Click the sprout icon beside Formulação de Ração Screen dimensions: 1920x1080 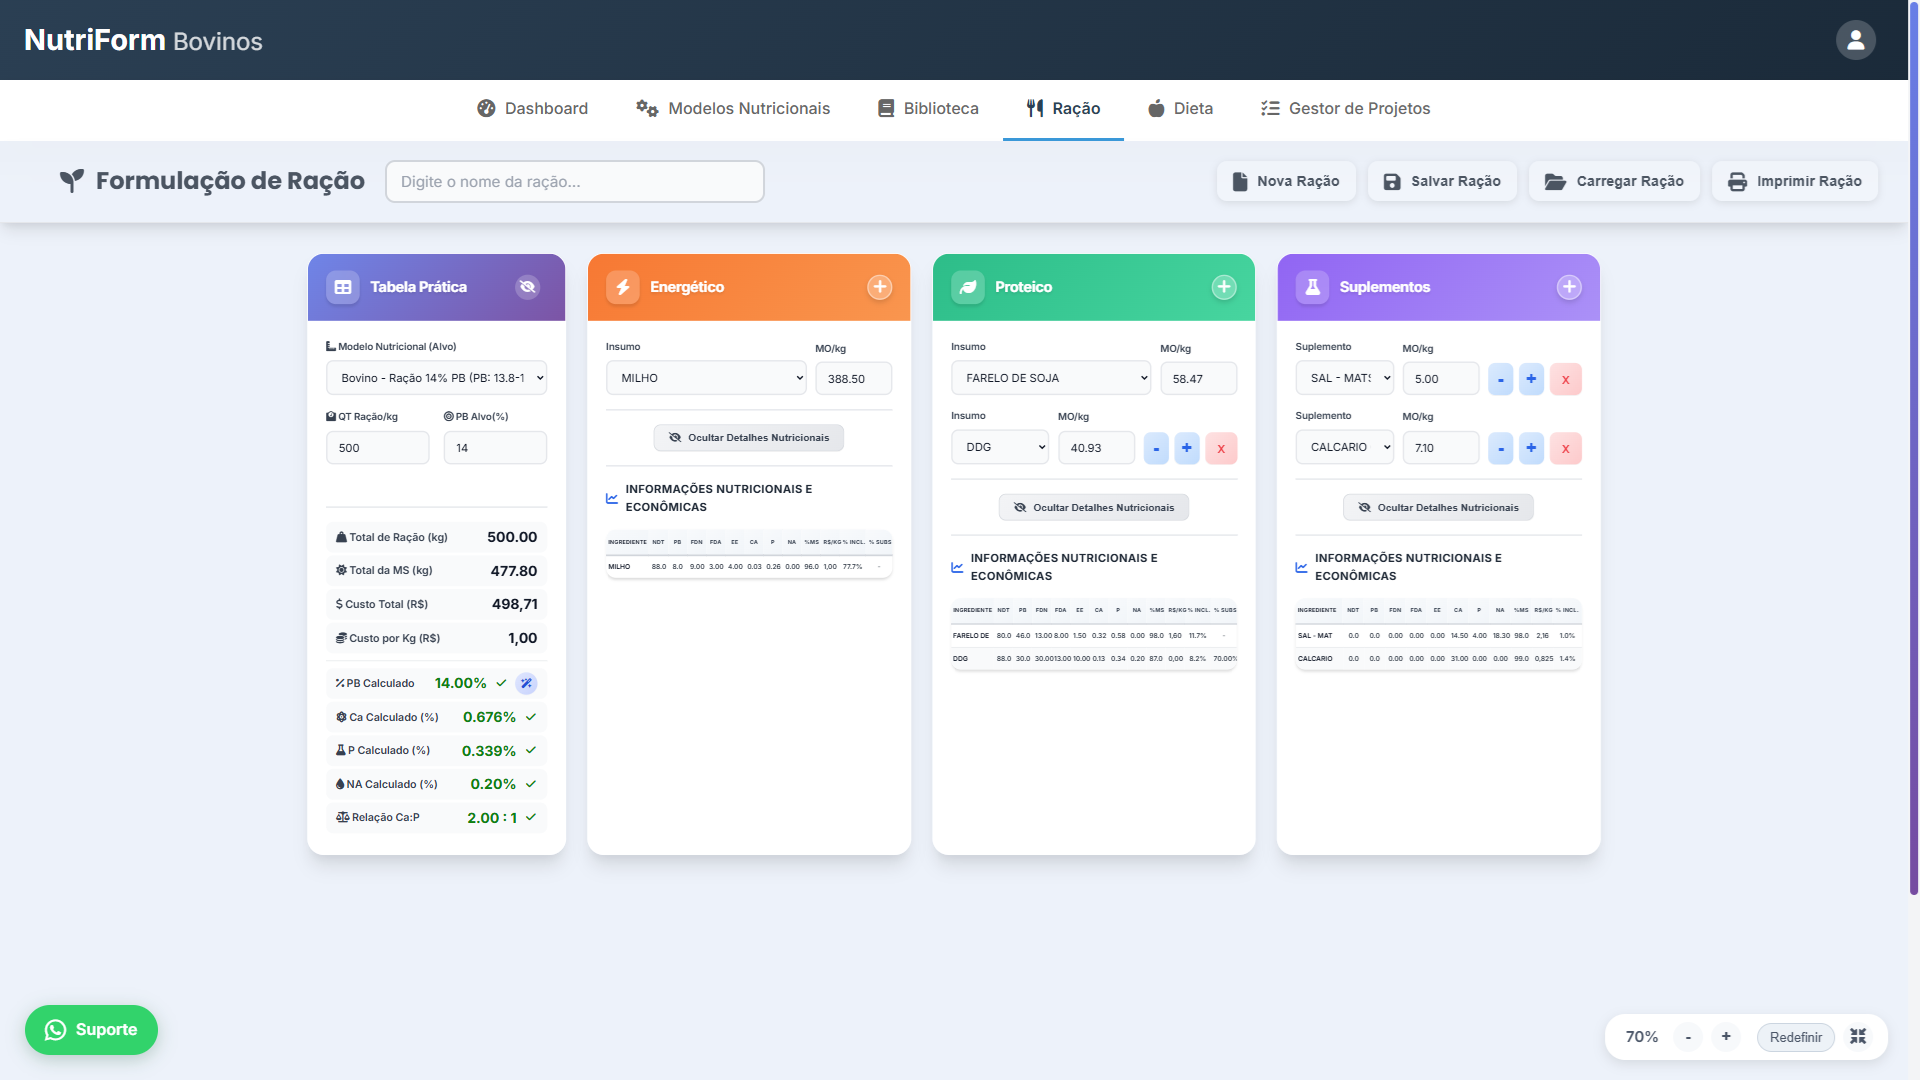[72, 181]
